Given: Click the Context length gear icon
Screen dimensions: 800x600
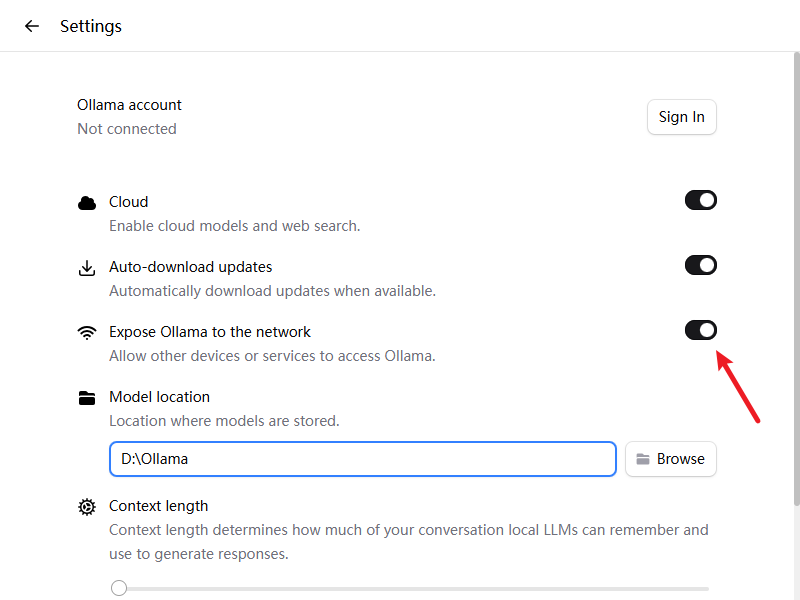Looking at the screenshot, I should click(87, 507).
